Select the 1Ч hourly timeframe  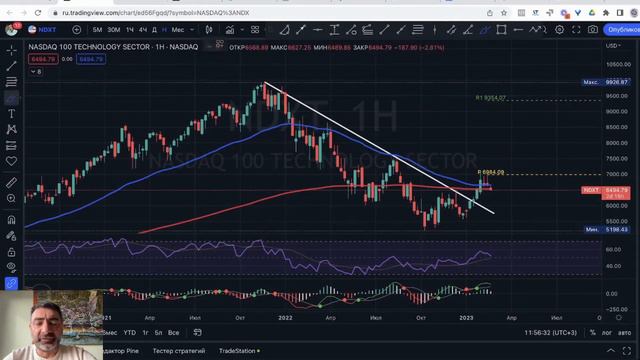(130, 30)
